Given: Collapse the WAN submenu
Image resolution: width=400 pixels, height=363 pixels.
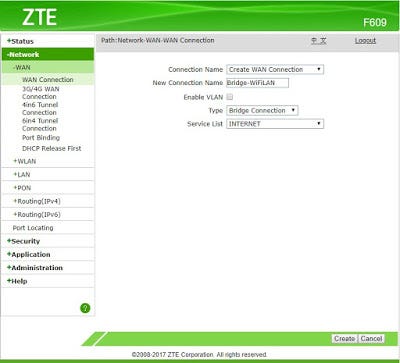Looking at the screenshot, I should pyautogui.click(x=22, y=67).
